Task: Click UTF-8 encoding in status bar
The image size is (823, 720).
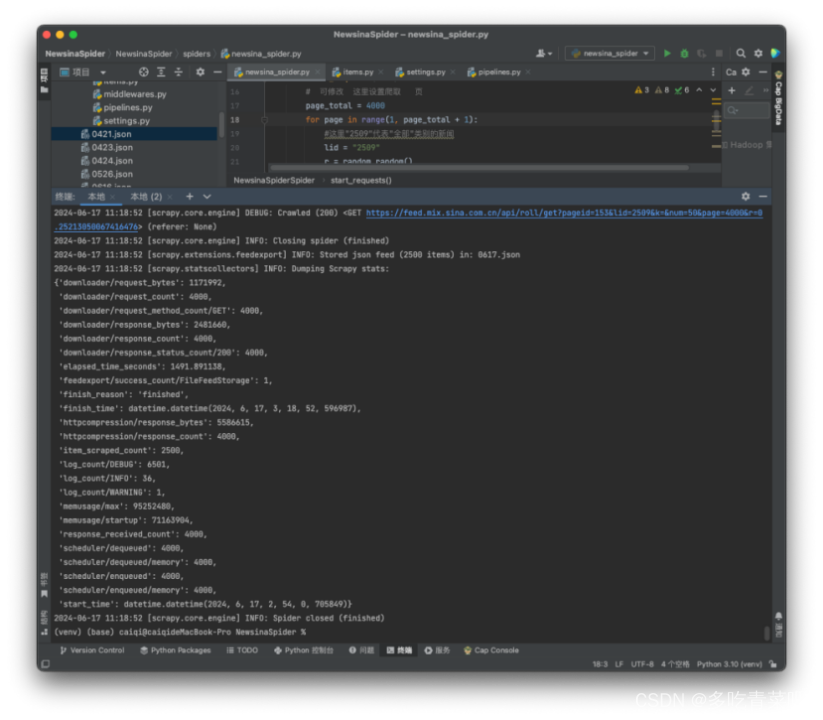Action: (x=642, y=664)
